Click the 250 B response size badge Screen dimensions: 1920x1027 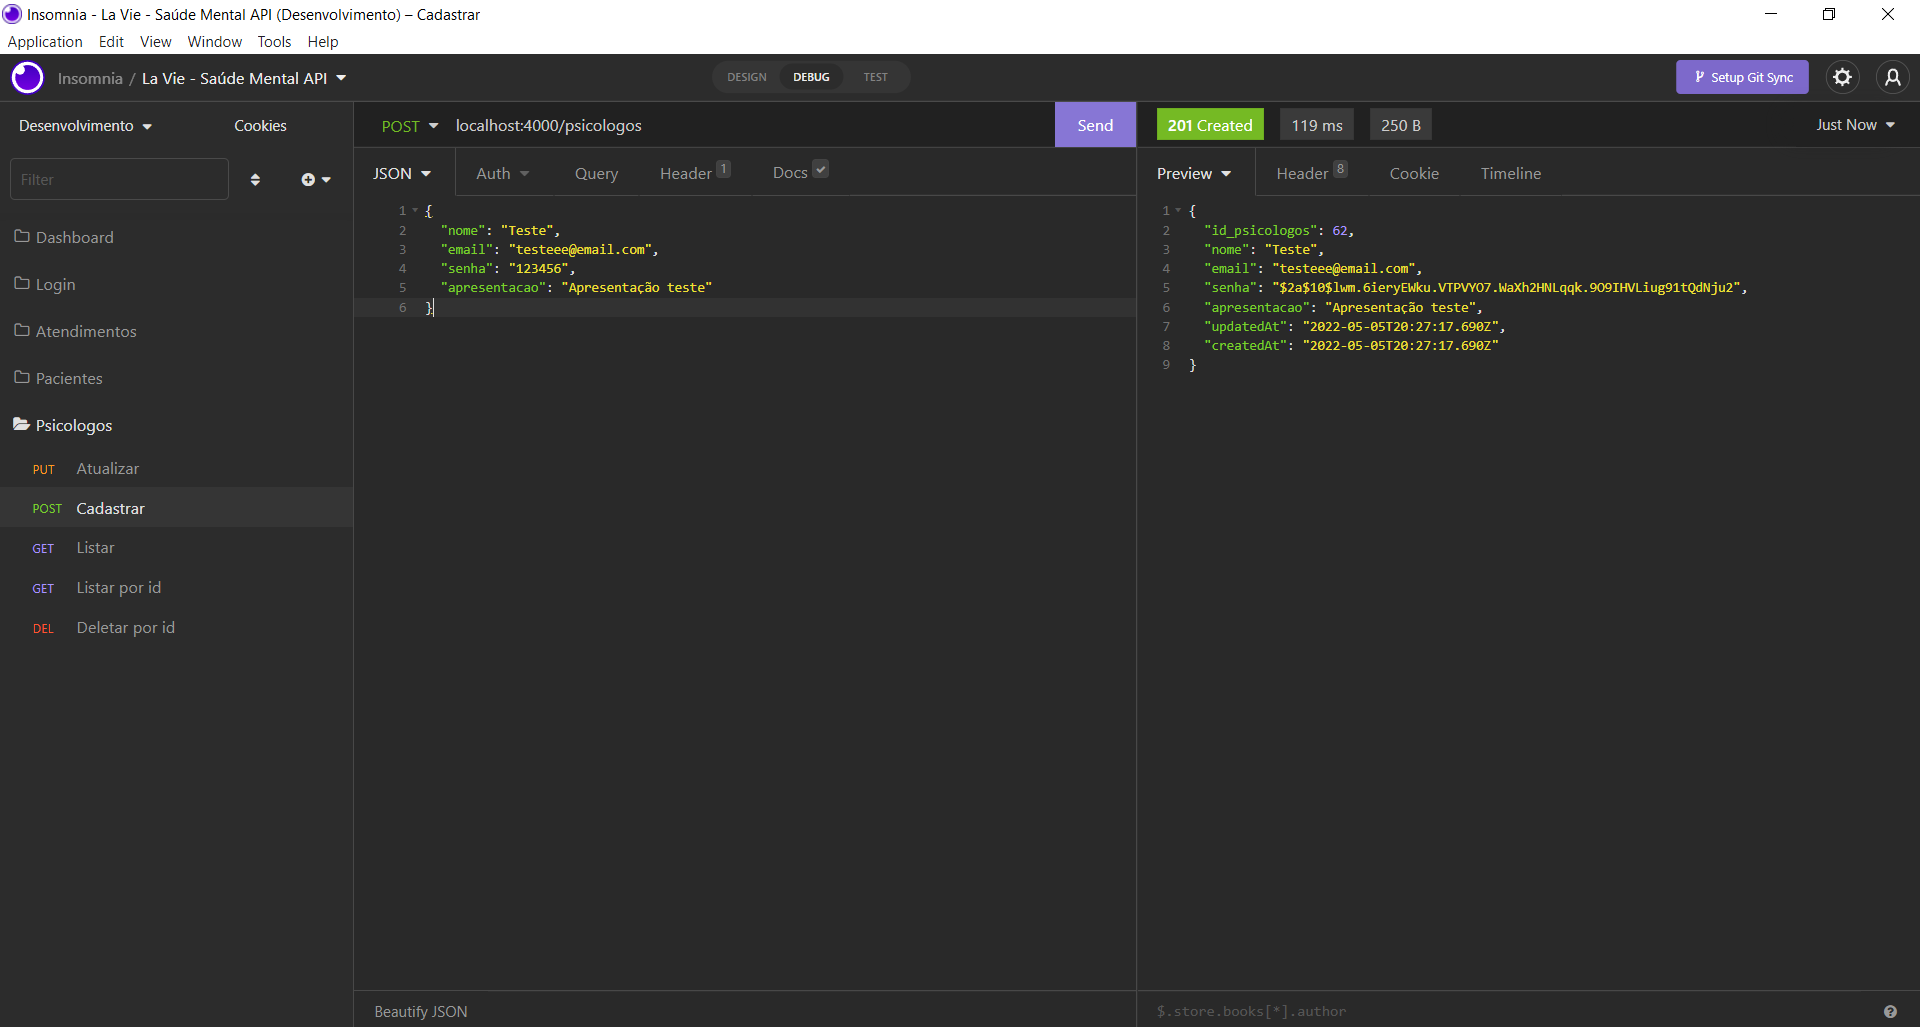click(1401, 125)
